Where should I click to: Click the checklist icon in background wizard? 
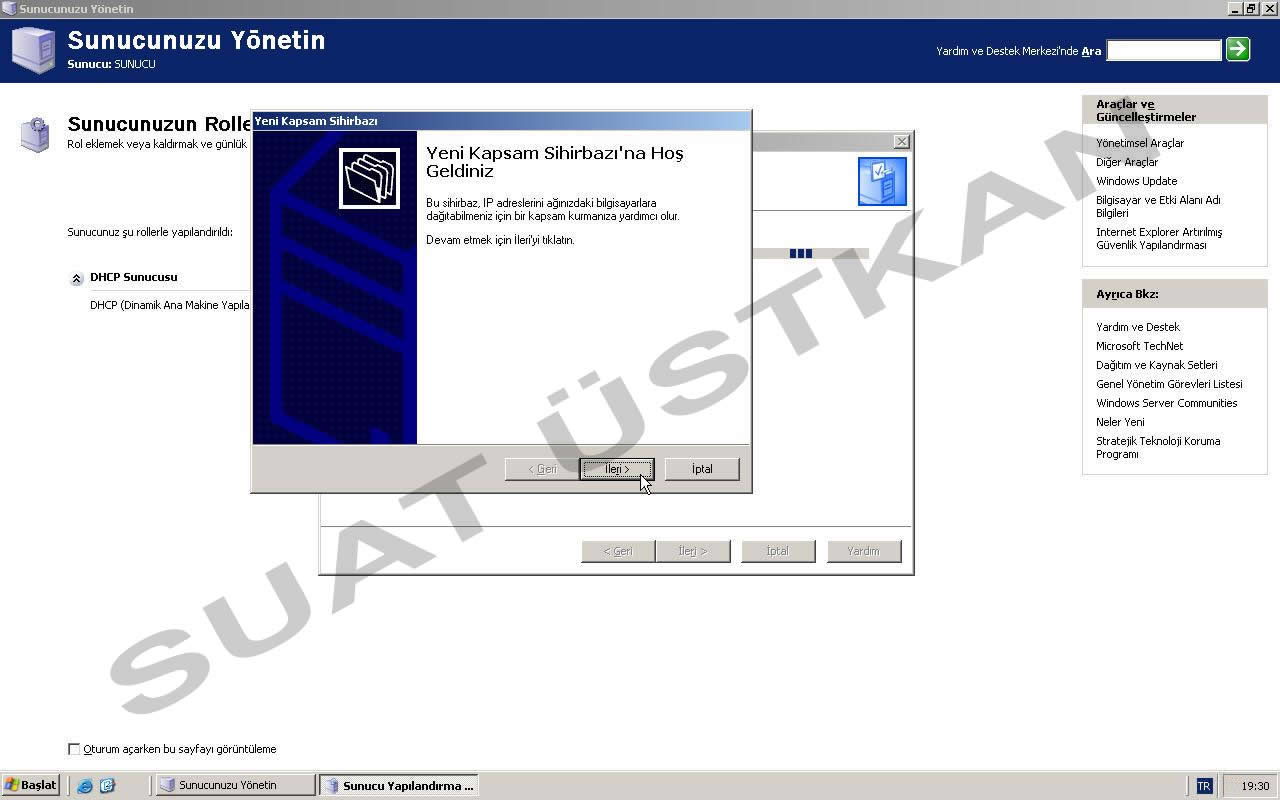(882, 181)
